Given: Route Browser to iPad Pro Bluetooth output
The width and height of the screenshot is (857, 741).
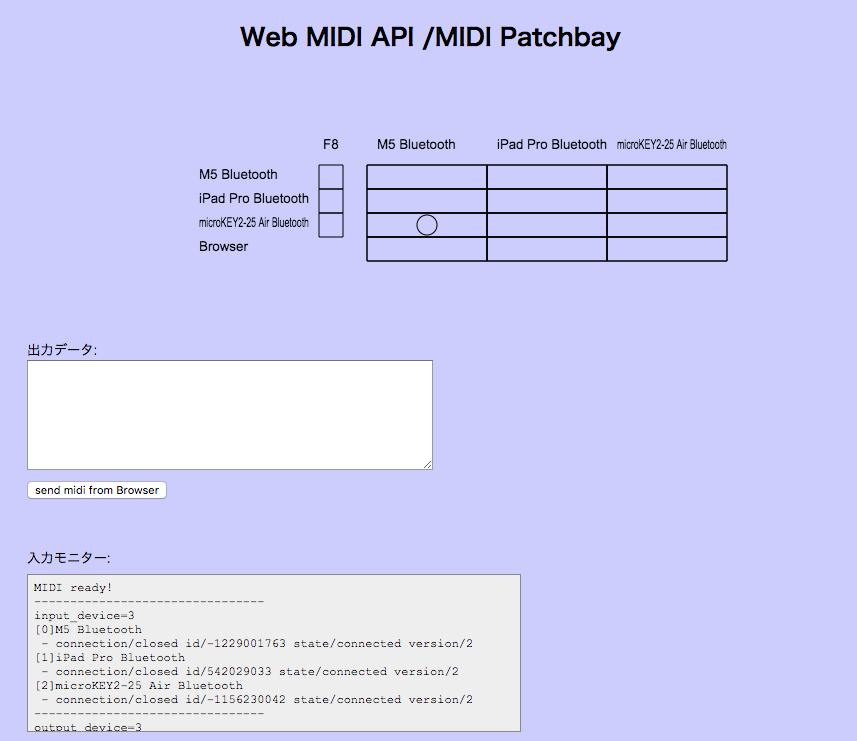Looking at the screenshot, I should pos(546,248).
